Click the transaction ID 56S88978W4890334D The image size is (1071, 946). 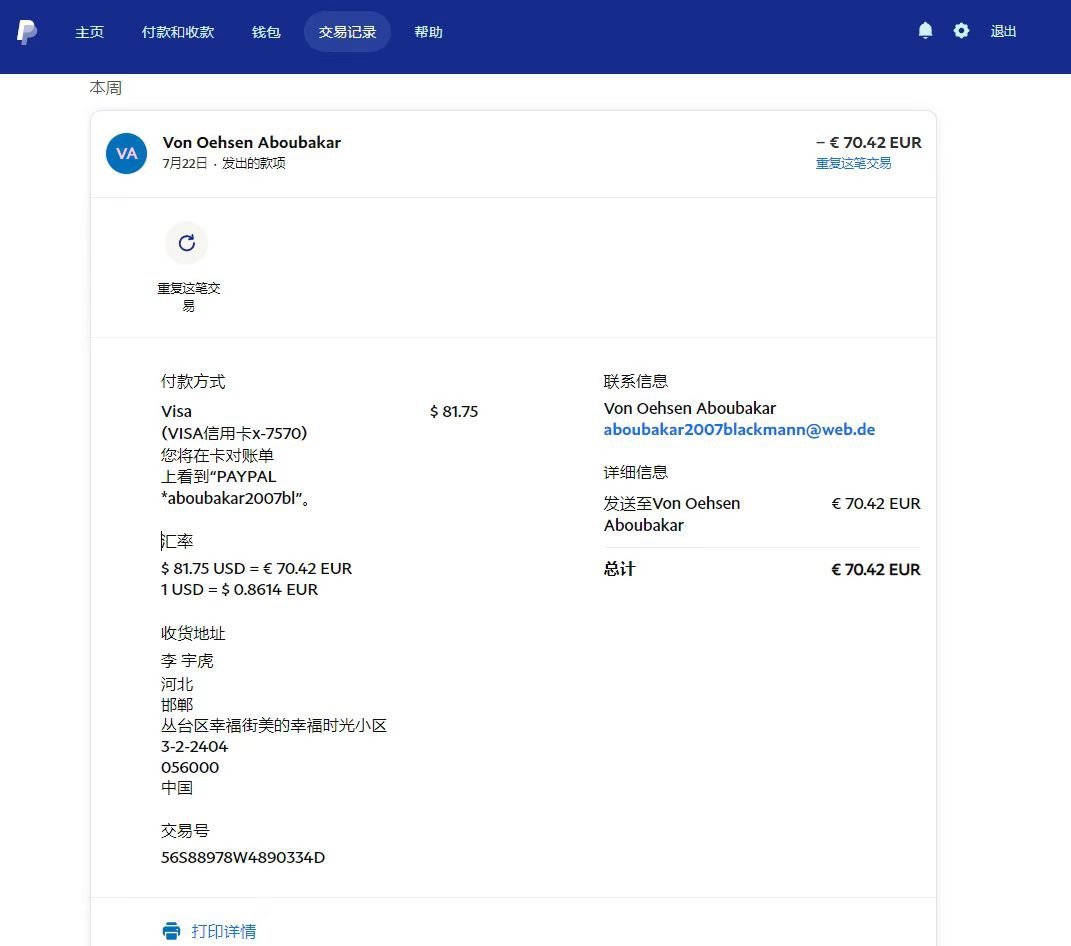pyautogui.click(x=243, y=857)
